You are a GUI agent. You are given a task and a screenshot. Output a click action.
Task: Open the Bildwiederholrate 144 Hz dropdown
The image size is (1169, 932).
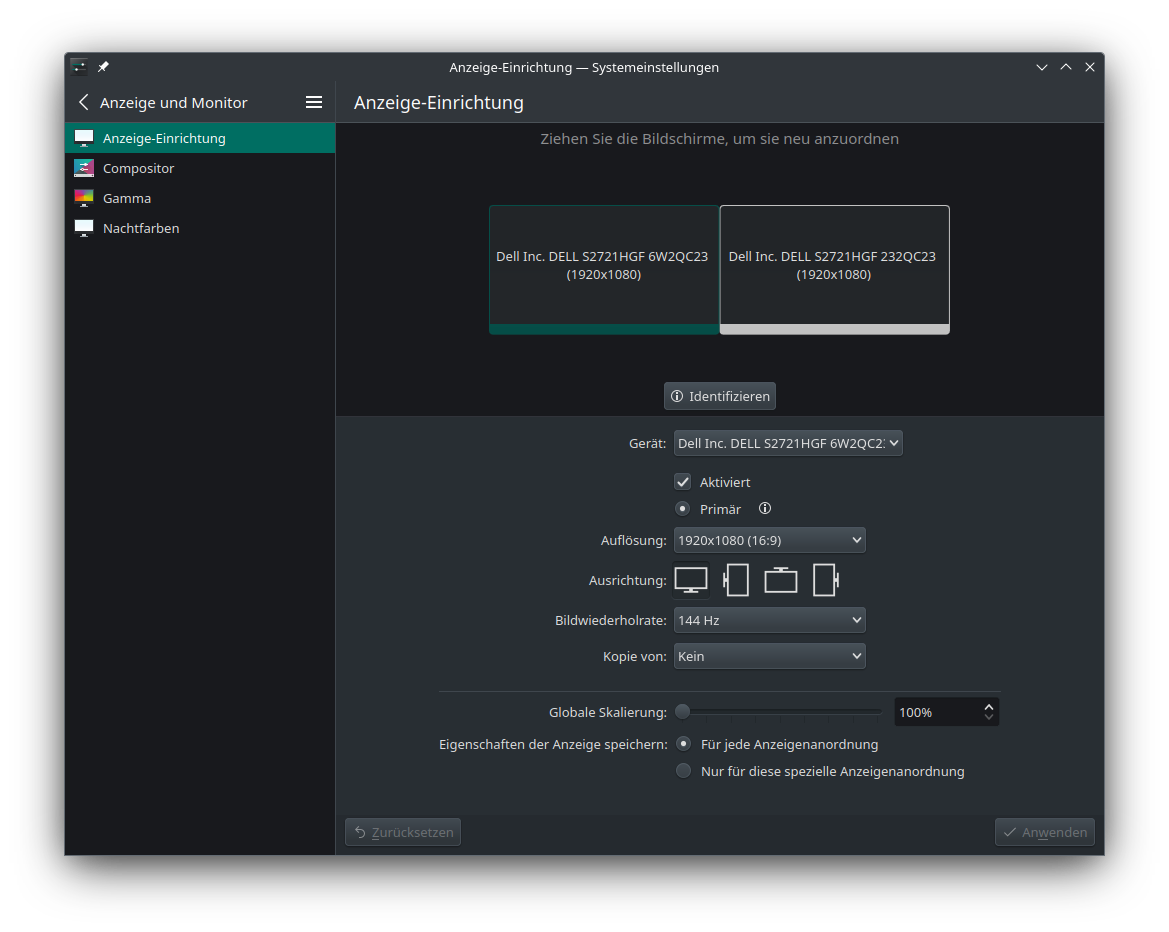click(x=769, y=620)
